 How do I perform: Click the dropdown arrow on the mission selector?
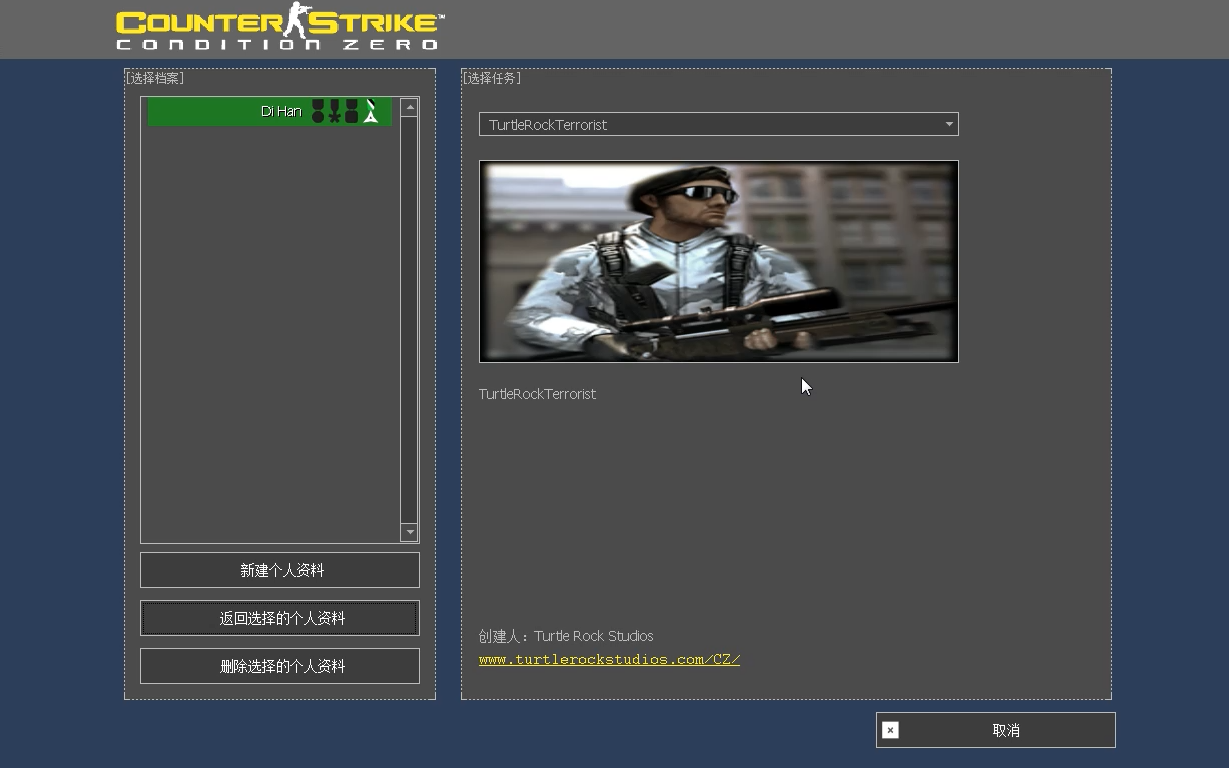(x=948, y=124)
